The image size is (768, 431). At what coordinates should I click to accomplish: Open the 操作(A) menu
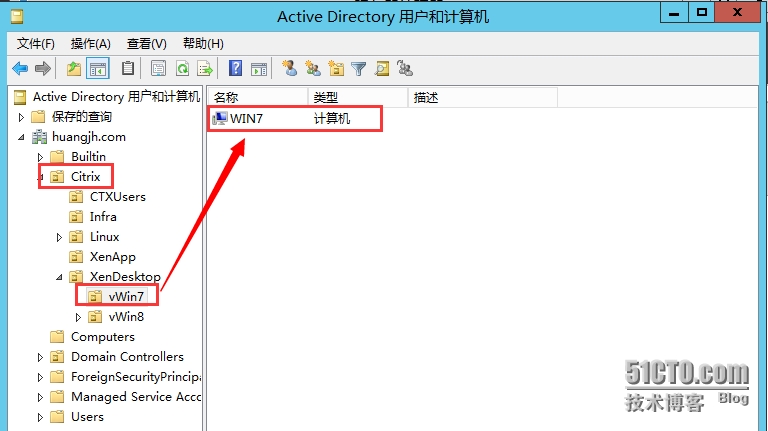click(x=91, y=44)
